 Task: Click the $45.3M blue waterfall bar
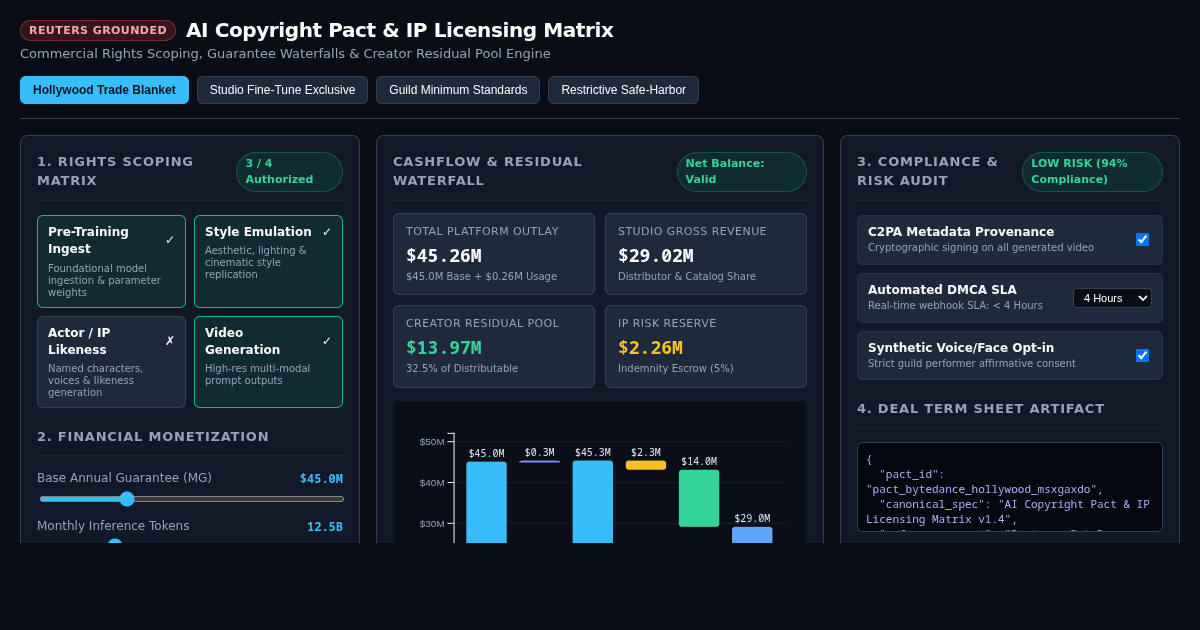tap(593, 502)
